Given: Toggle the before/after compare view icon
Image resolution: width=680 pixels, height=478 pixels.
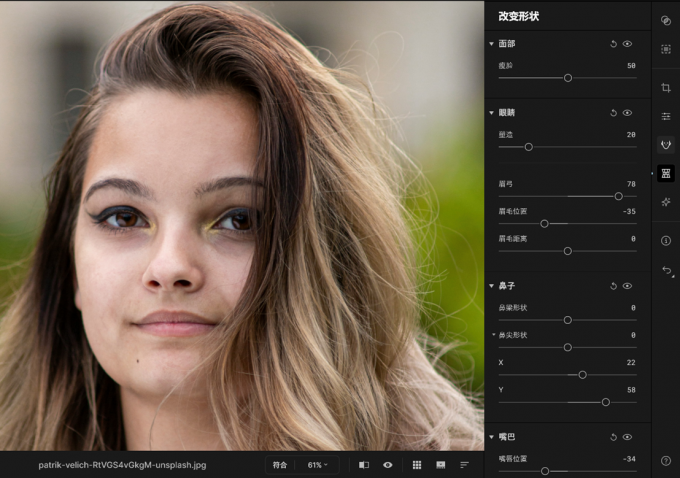Looking at the screenshot, I should pos(364,465).
